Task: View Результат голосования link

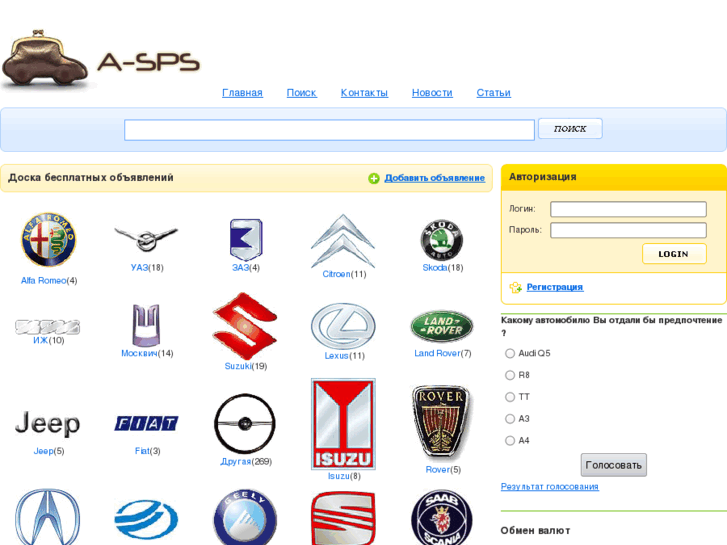Action: click(x=549, y=487)
